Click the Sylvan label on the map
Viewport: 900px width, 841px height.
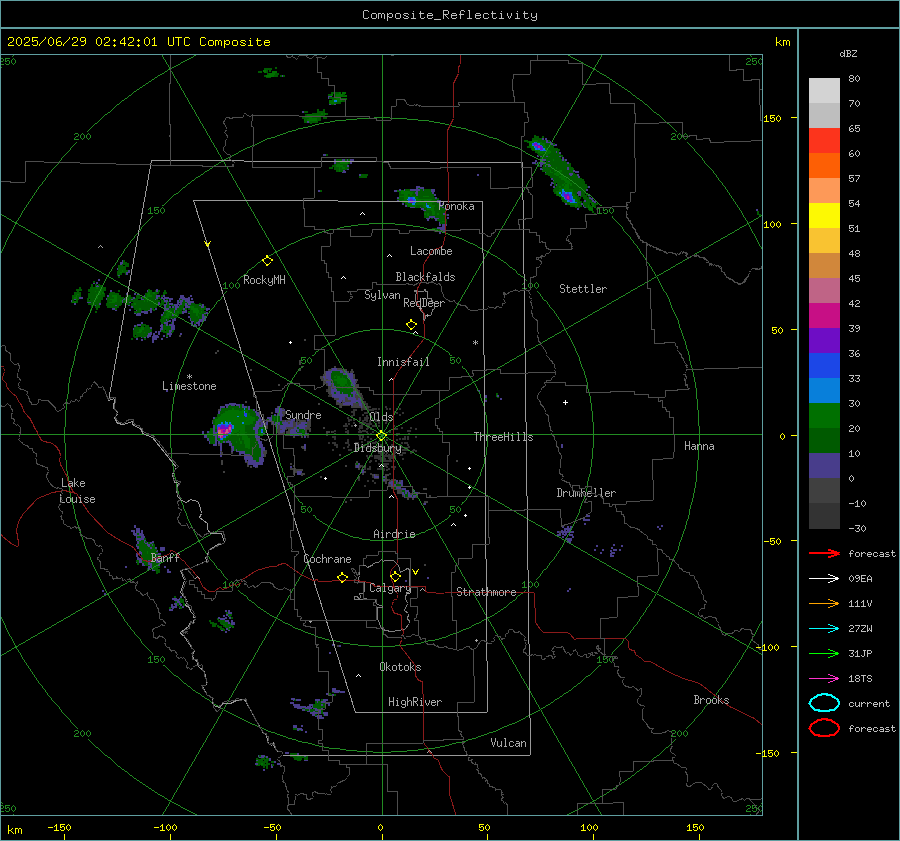coord(382,295)
